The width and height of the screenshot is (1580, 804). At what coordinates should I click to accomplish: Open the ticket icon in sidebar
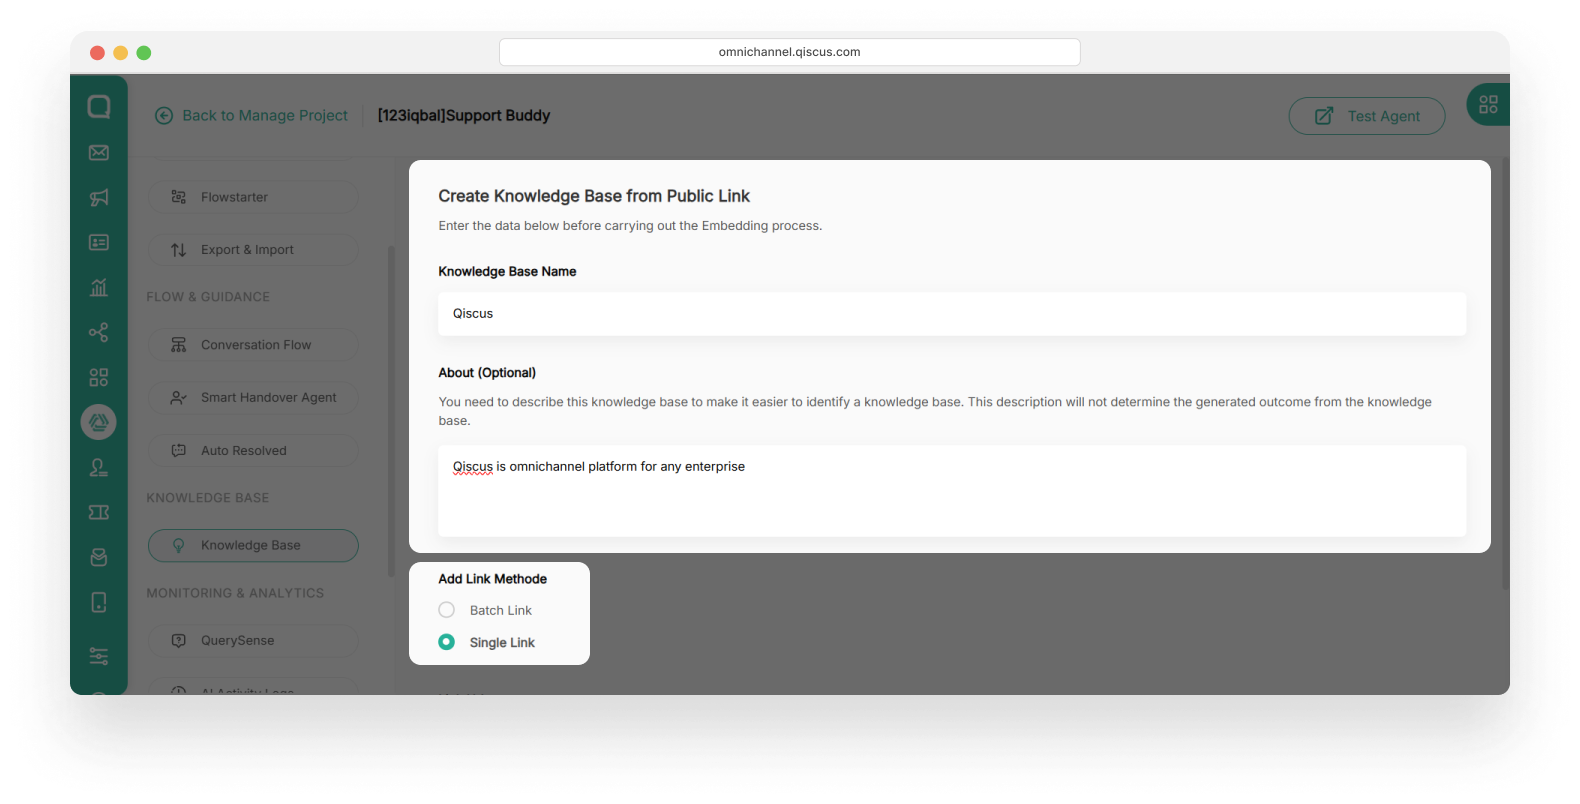pyautogui.click(x=99, y=512)
